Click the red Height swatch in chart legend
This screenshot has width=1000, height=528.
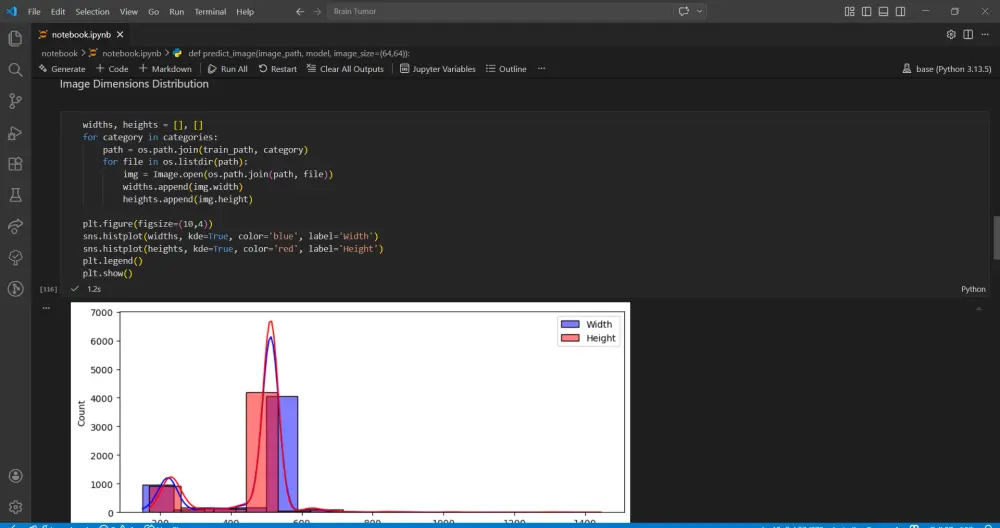570,338
